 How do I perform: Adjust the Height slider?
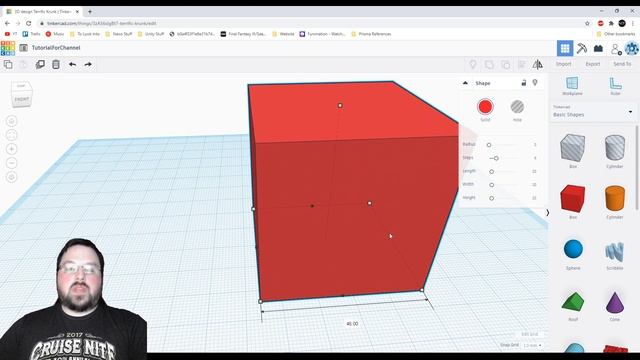tap(491, 198)
